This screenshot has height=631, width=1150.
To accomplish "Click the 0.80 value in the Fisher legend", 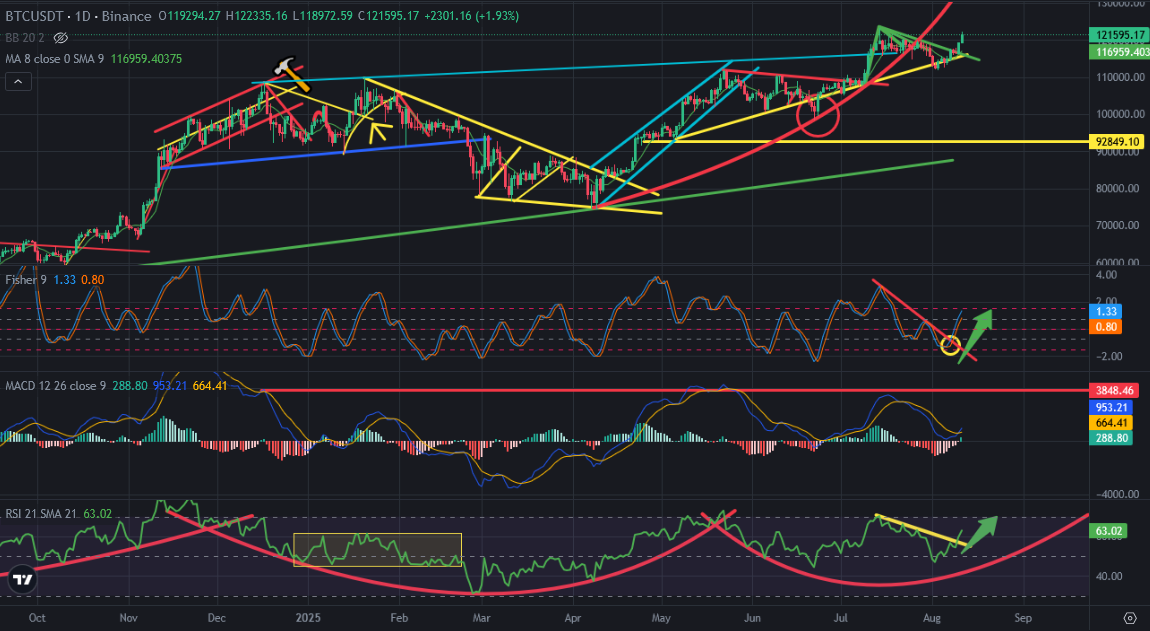I will coord(92,280).
